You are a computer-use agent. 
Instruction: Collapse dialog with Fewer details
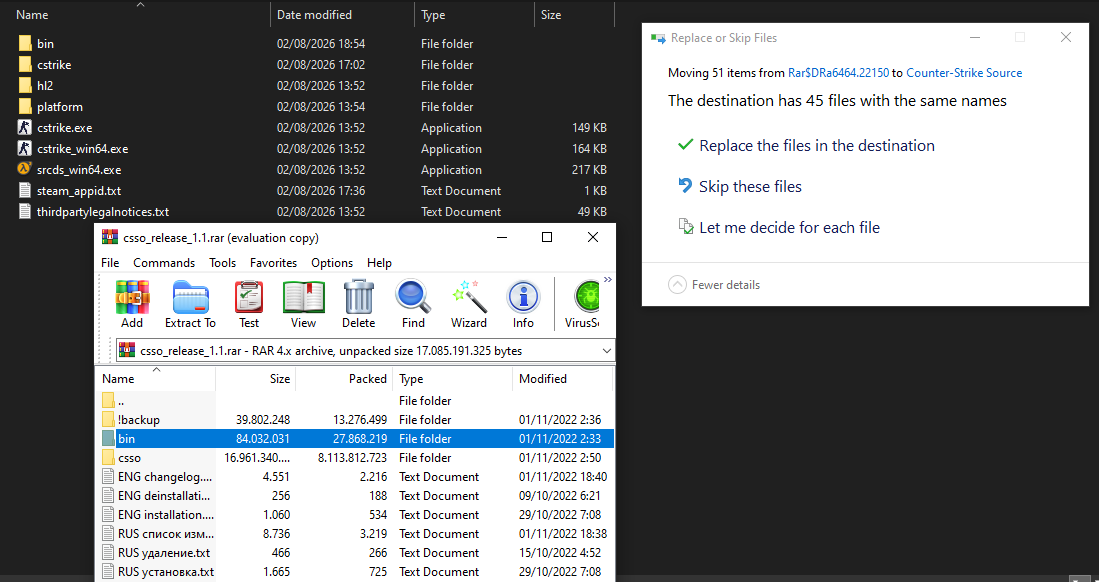point(714,285)
